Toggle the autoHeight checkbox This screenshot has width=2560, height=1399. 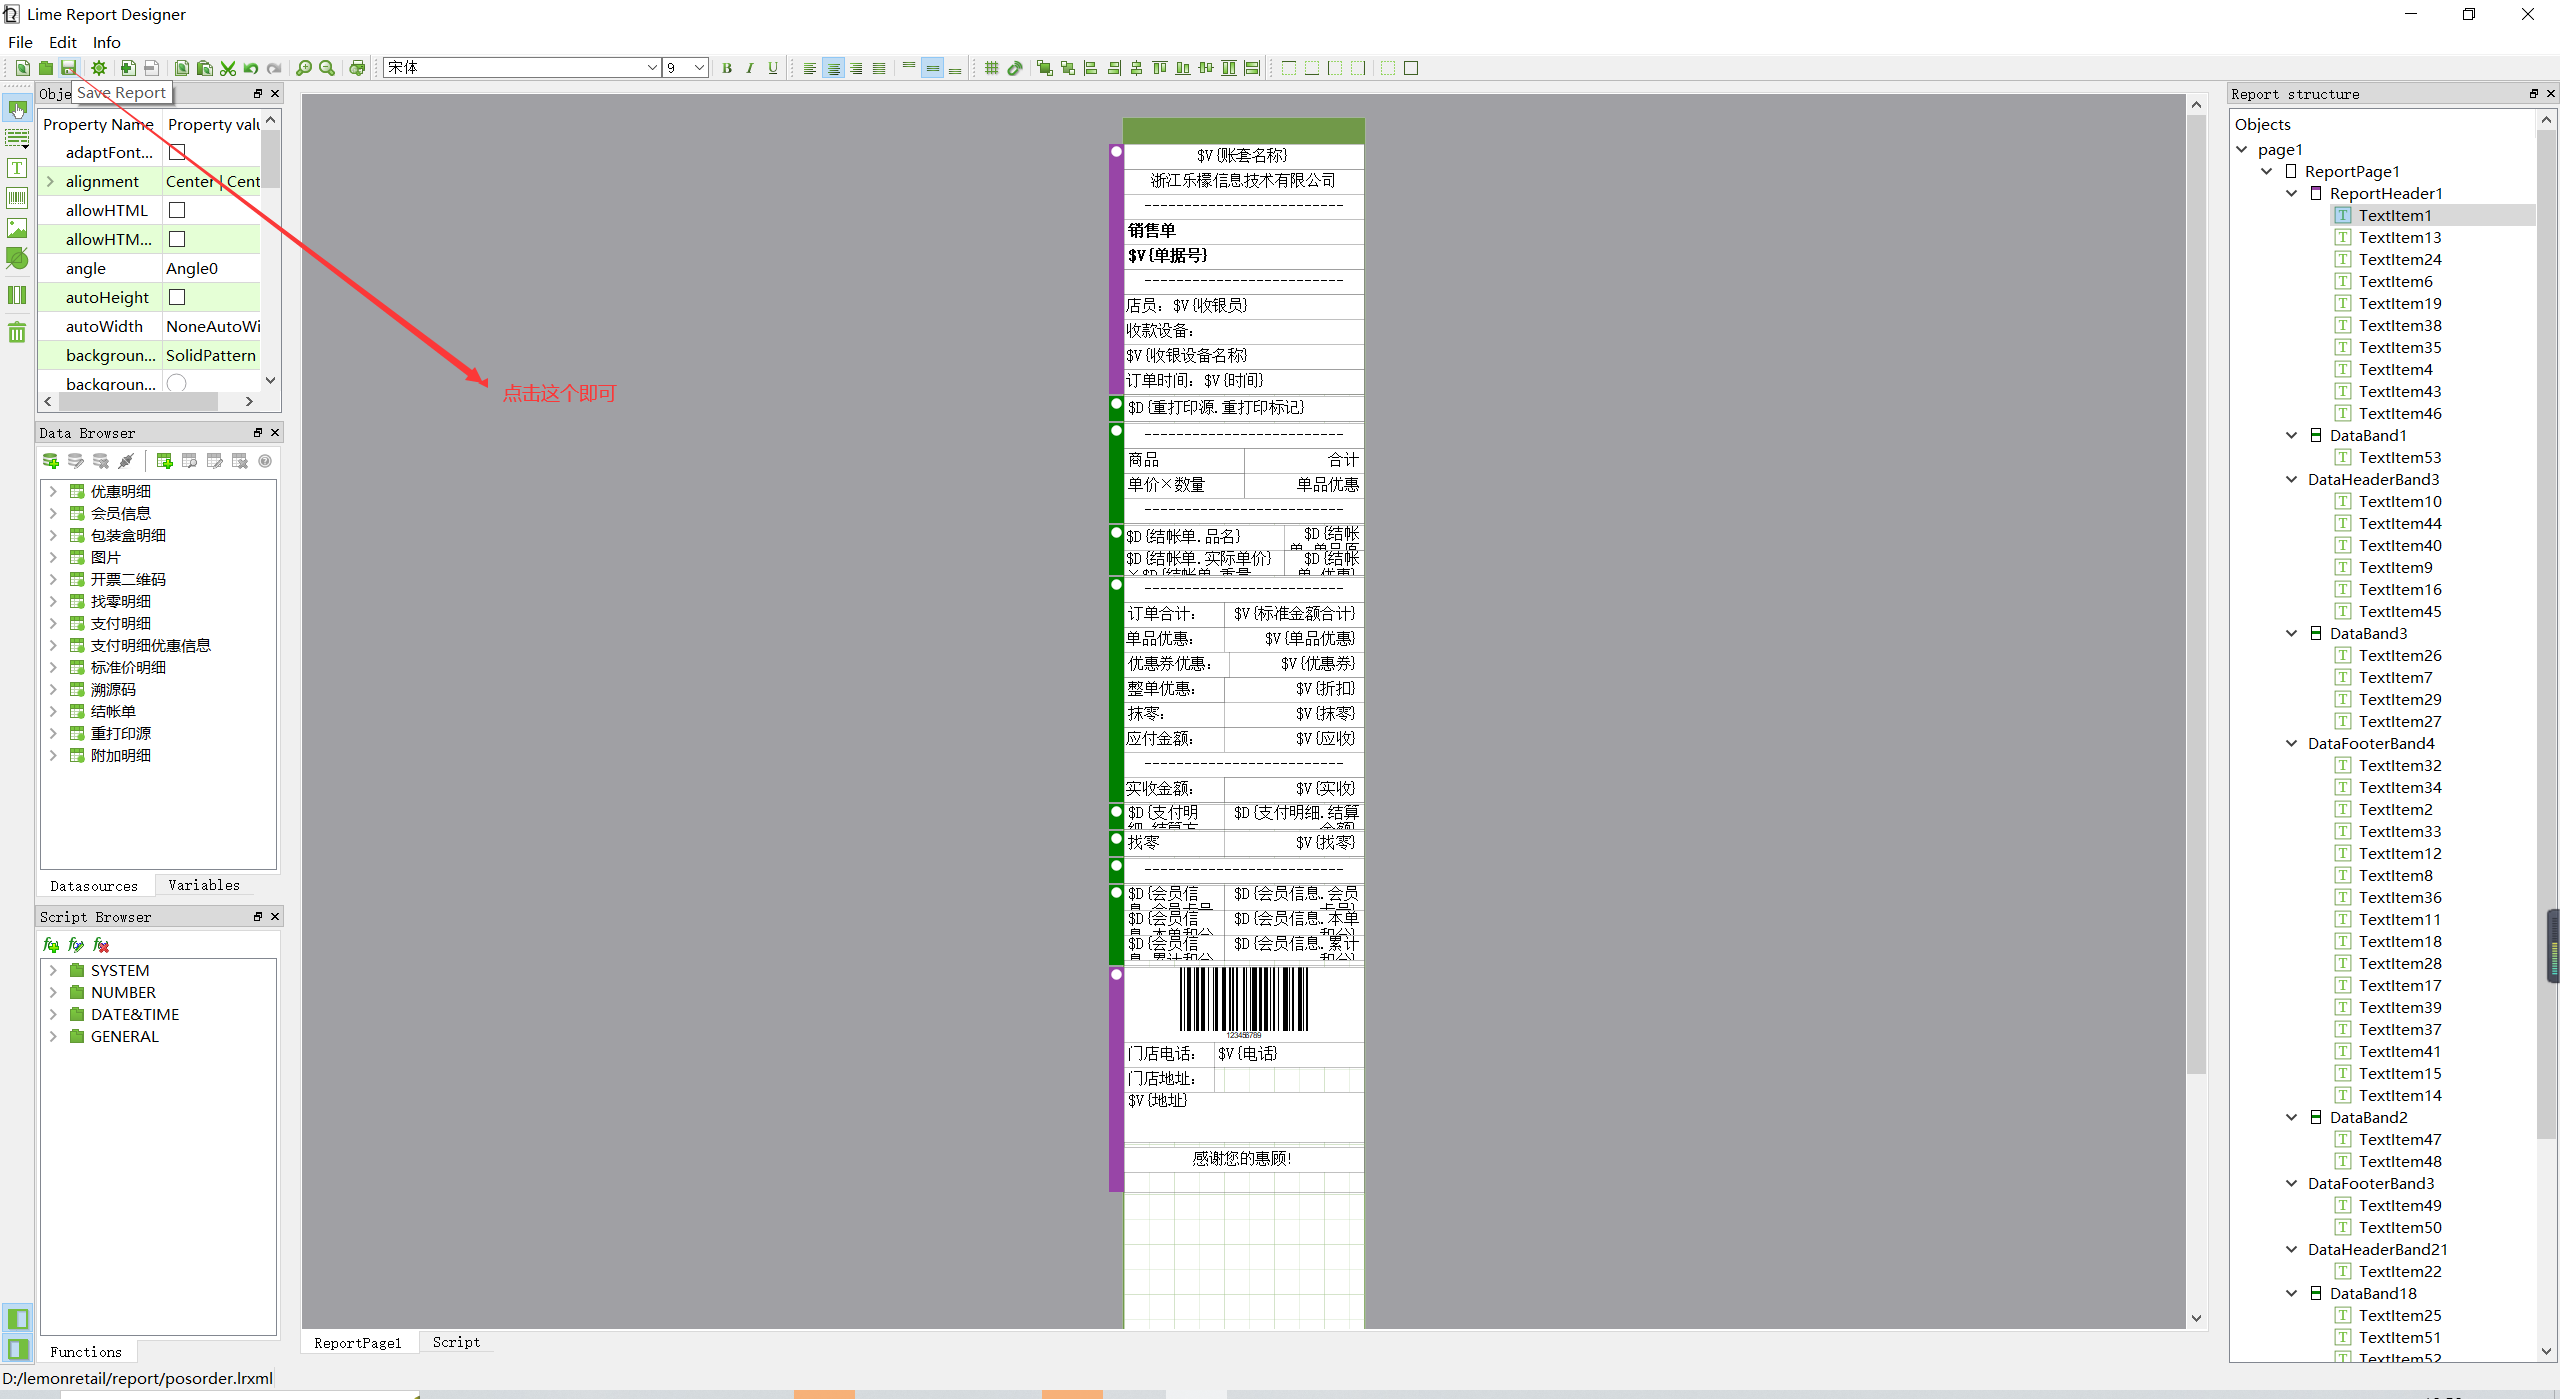click(x=177, y=297)
